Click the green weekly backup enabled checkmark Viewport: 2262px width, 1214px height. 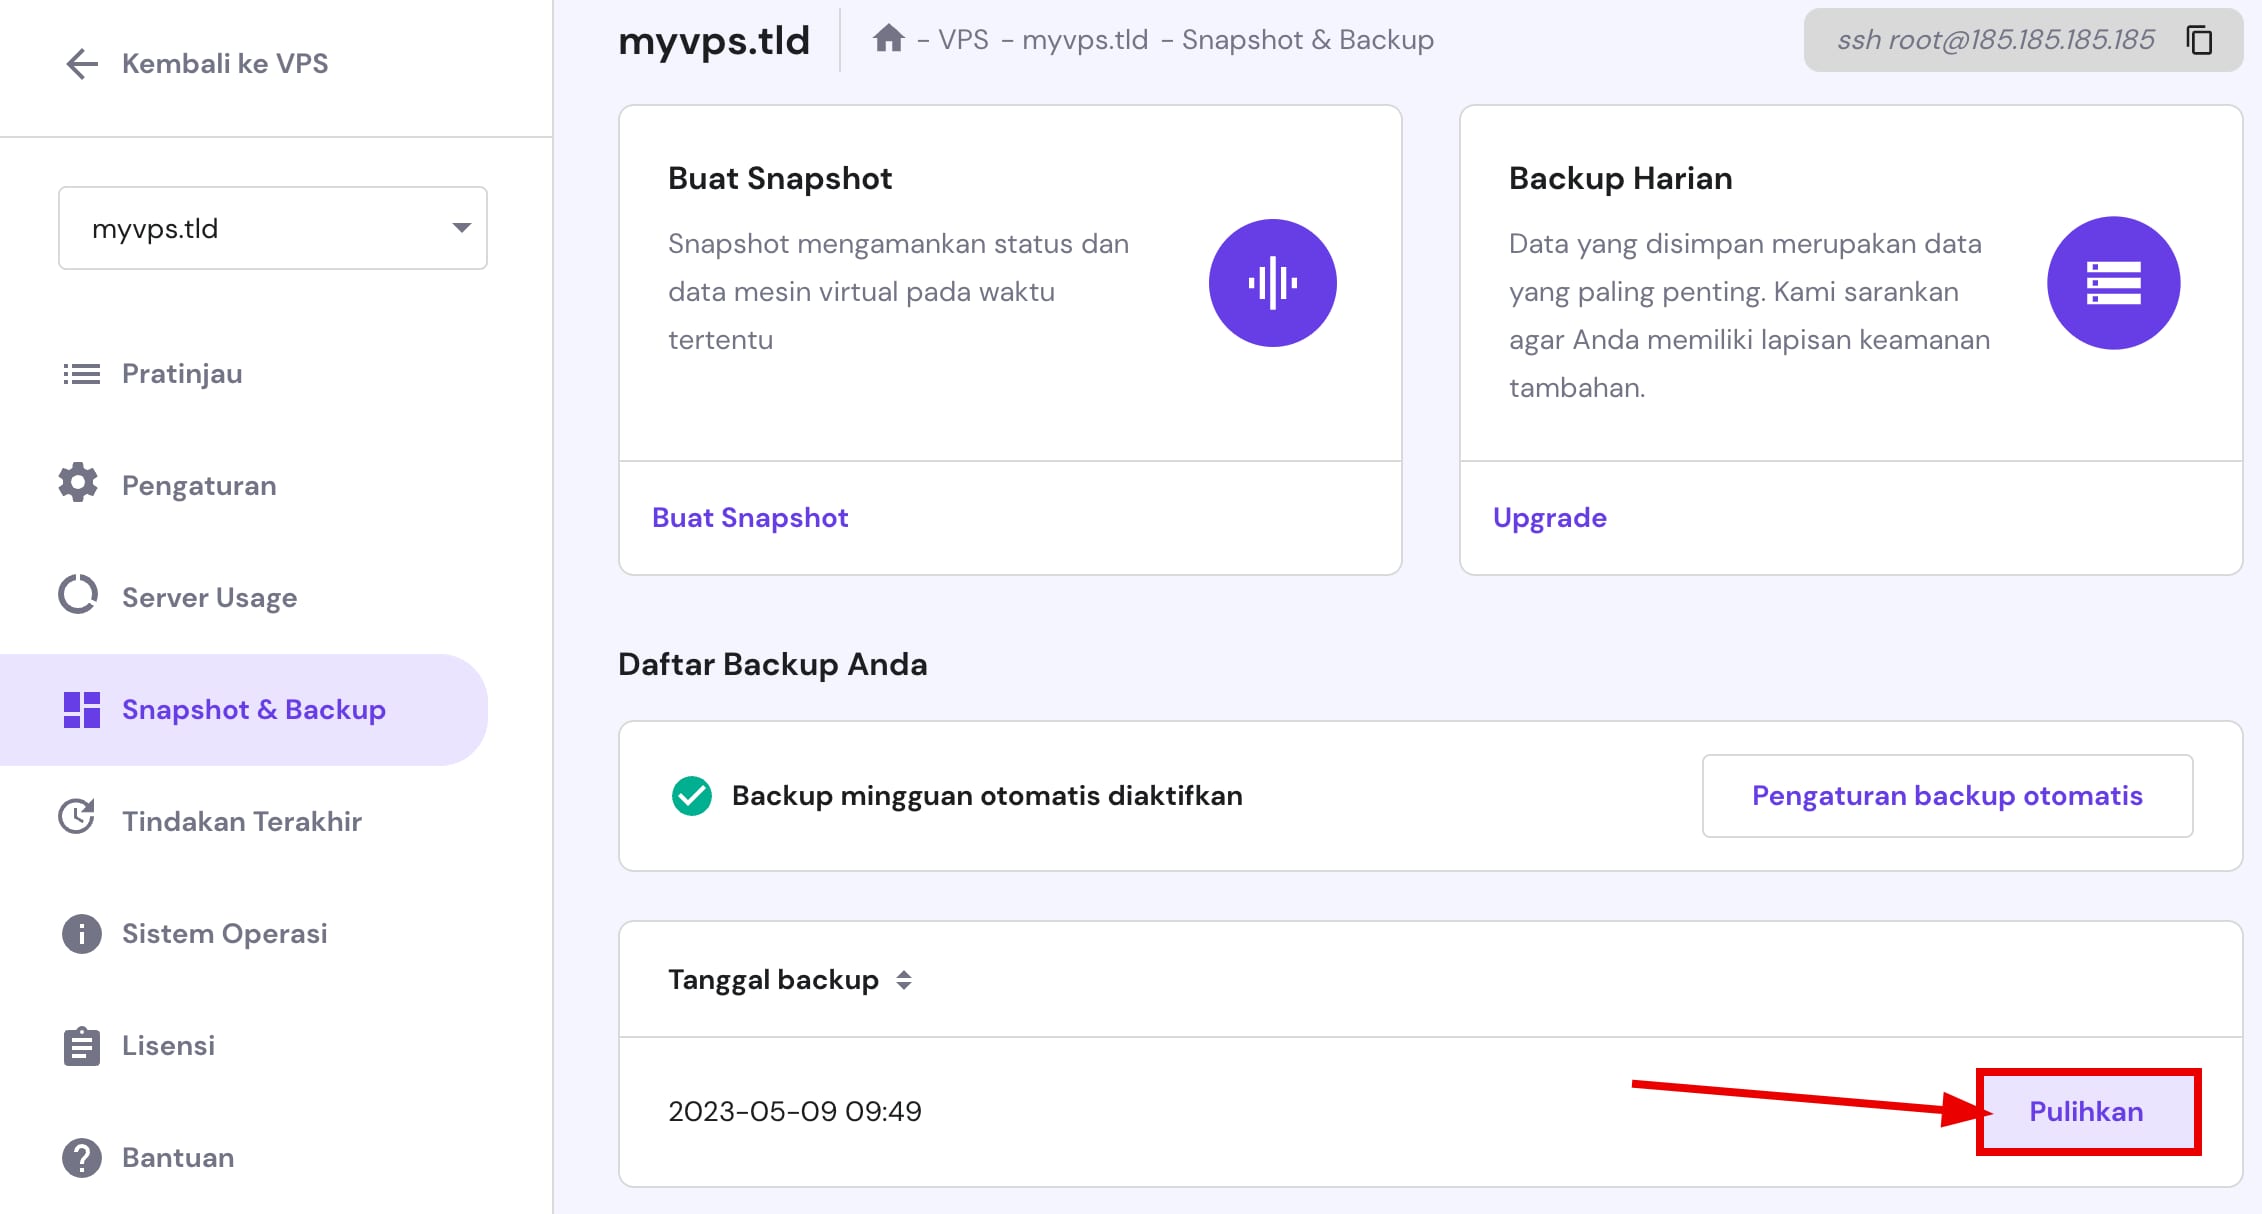691,795
